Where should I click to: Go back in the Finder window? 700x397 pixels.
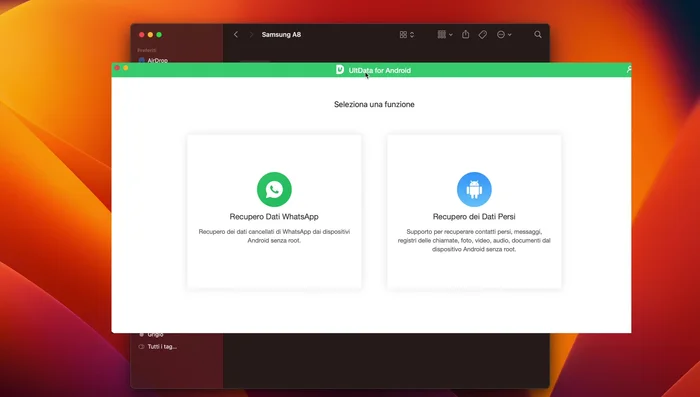click(236, 34)
